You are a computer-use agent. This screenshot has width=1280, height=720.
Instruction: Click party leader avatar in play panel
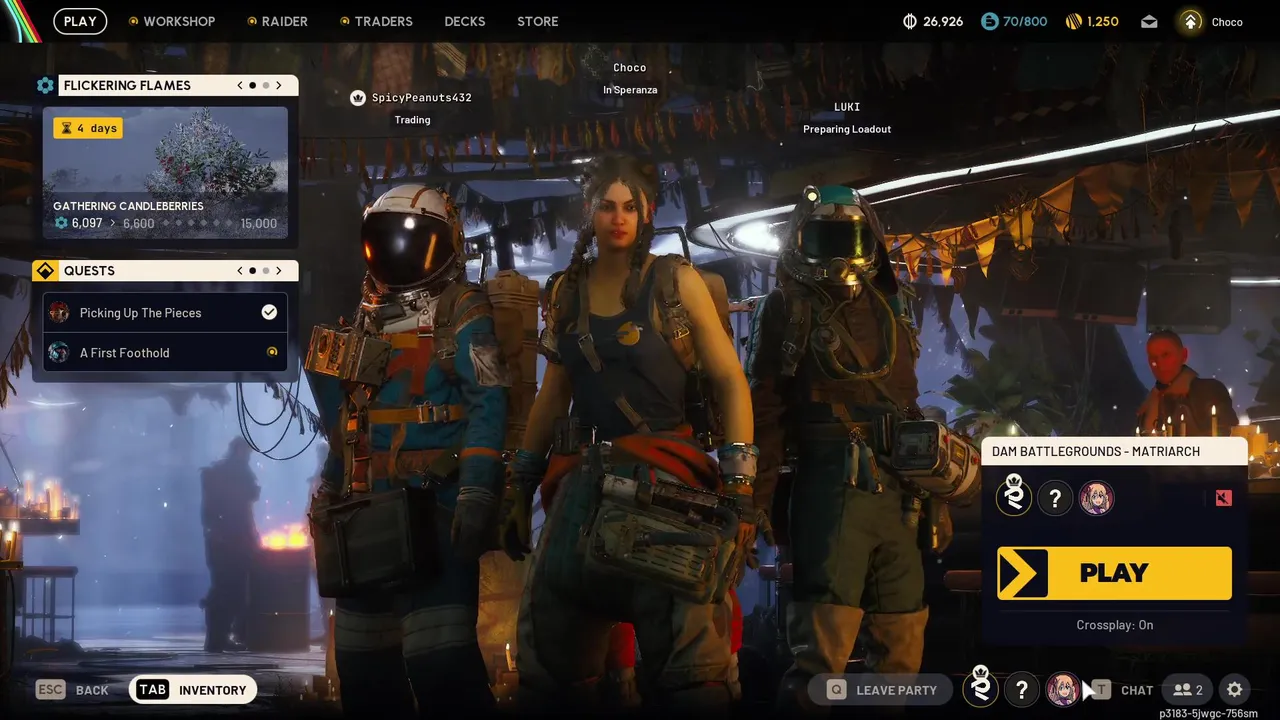(1014, 497)
